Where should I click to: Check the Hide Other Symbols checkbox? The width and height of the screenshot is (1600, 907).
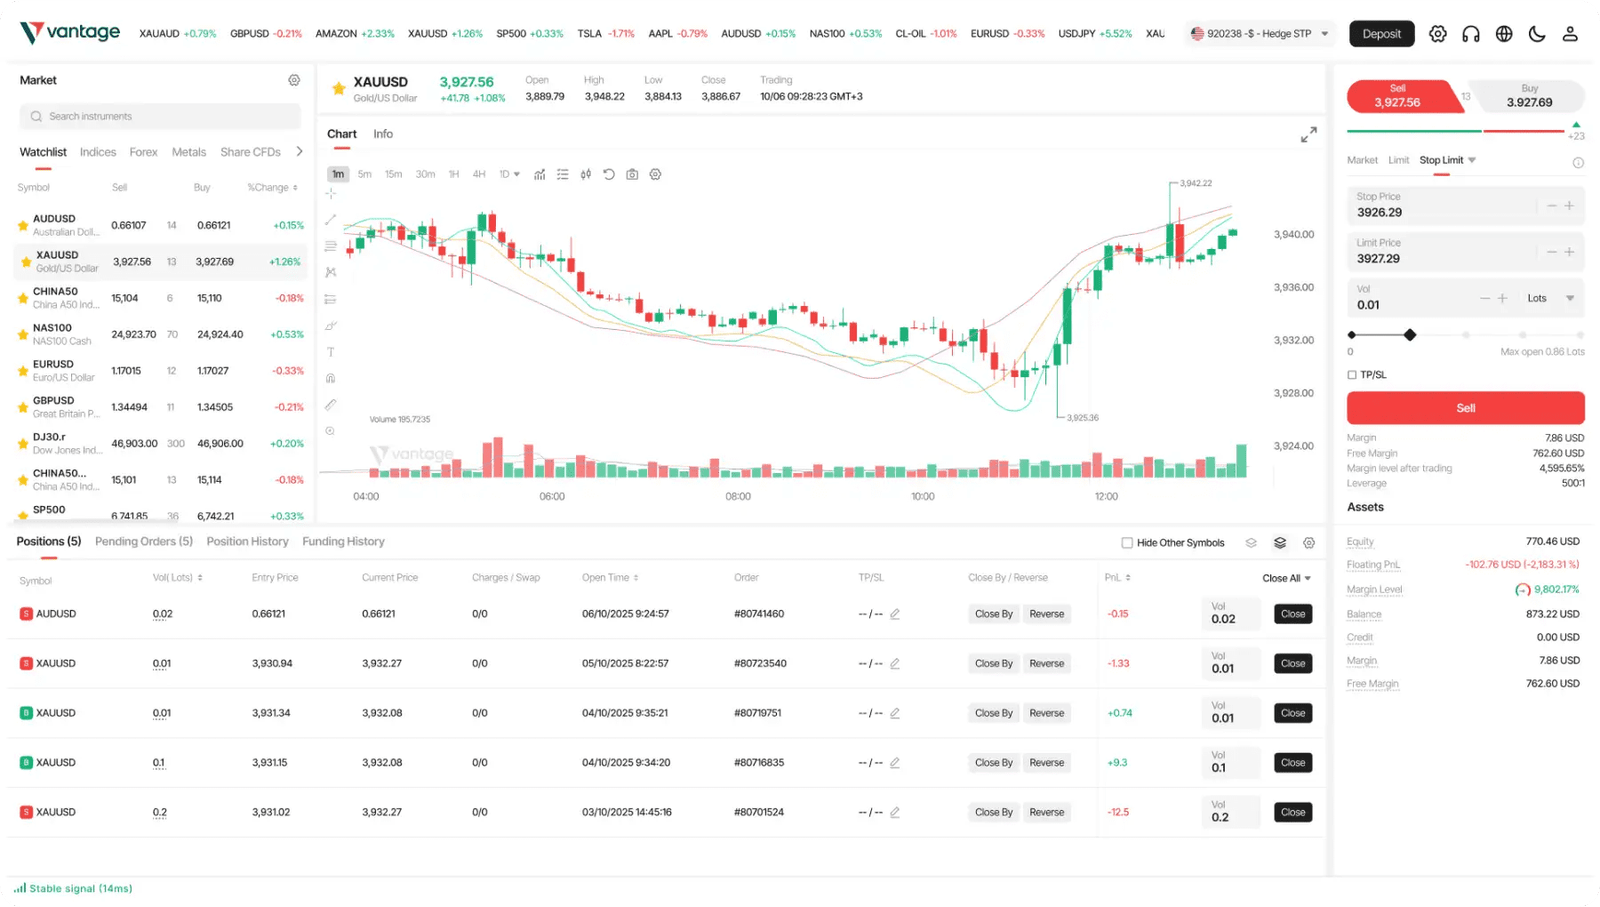click(1126, 542)
